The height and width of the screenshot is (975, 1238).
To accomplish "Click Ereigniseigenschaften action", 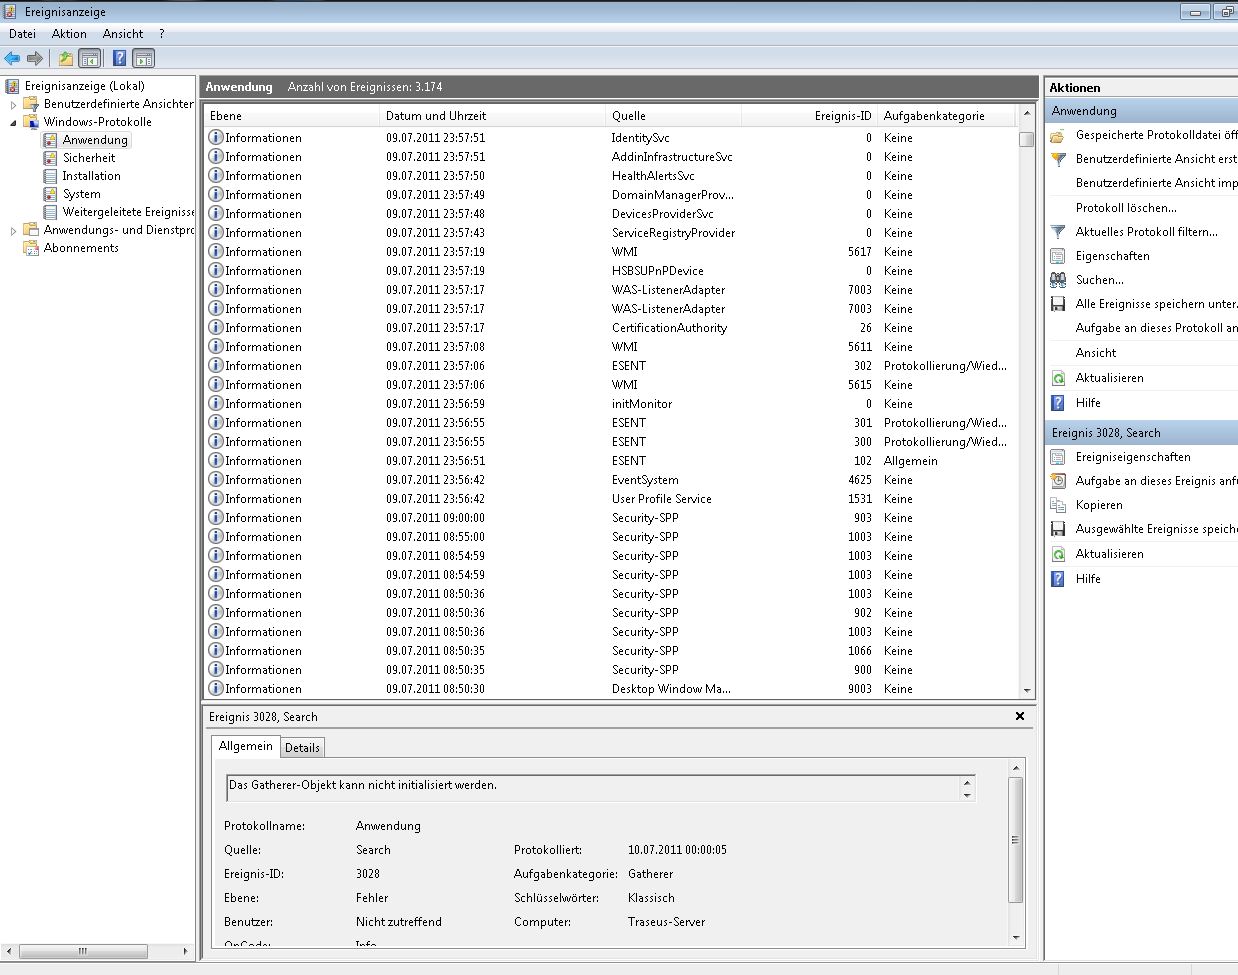I will (1133, 457).
